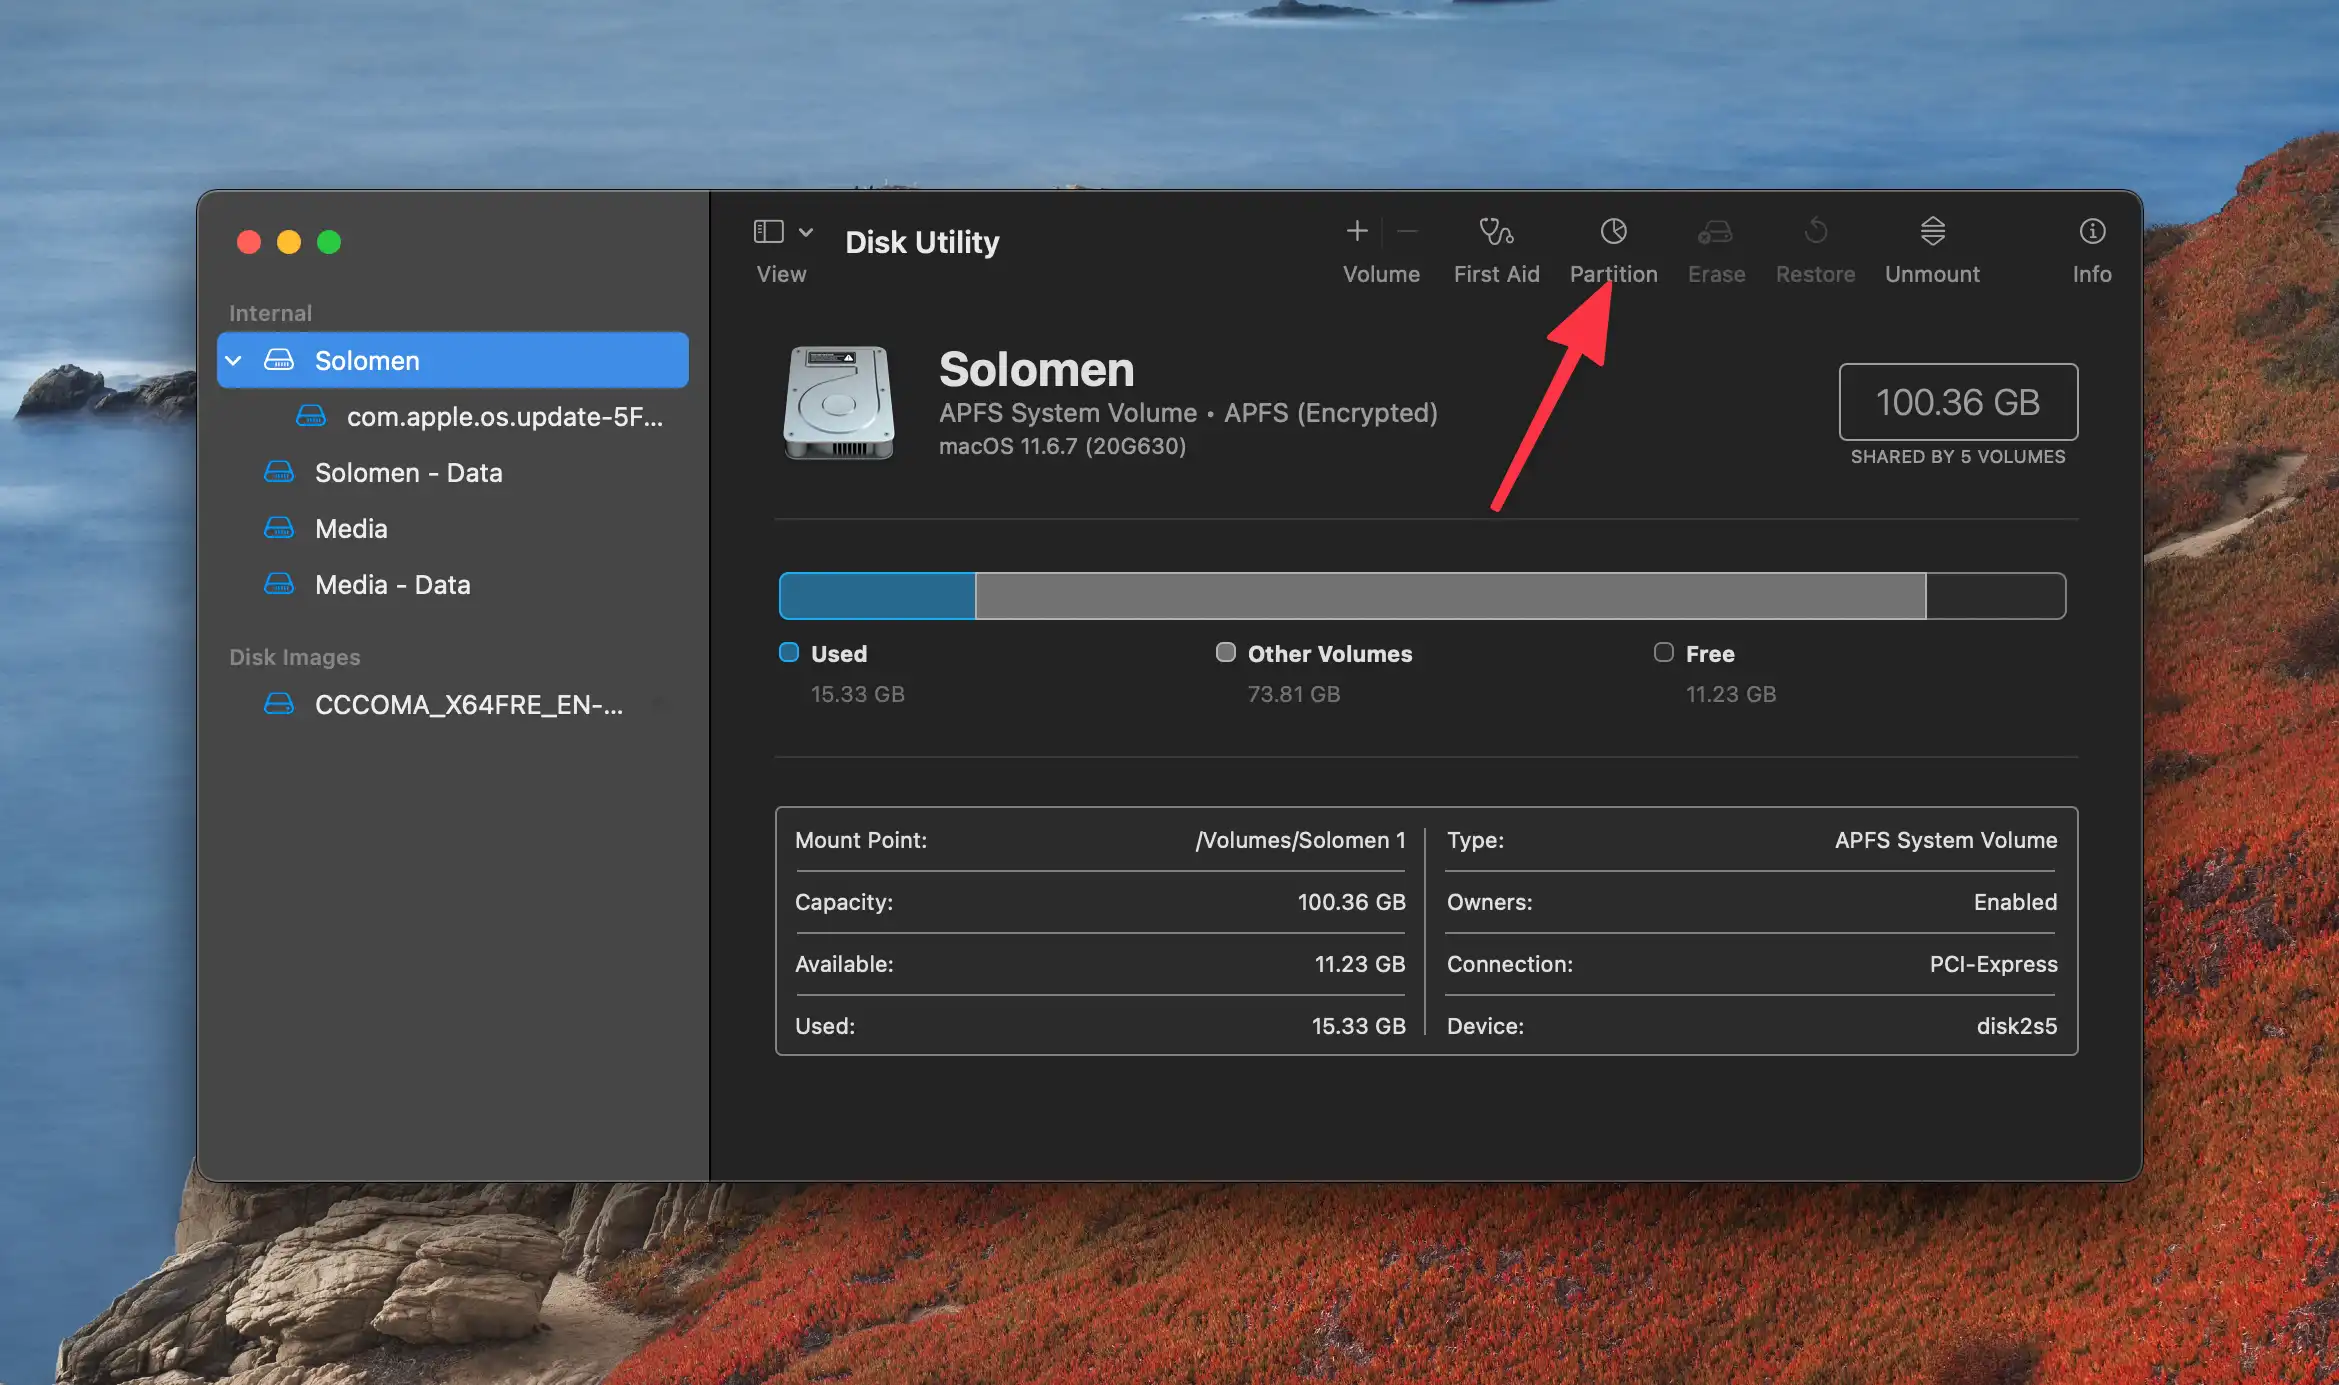Open the View dropdown chevron
2339x1385 pixels.
tap(806, 232)
